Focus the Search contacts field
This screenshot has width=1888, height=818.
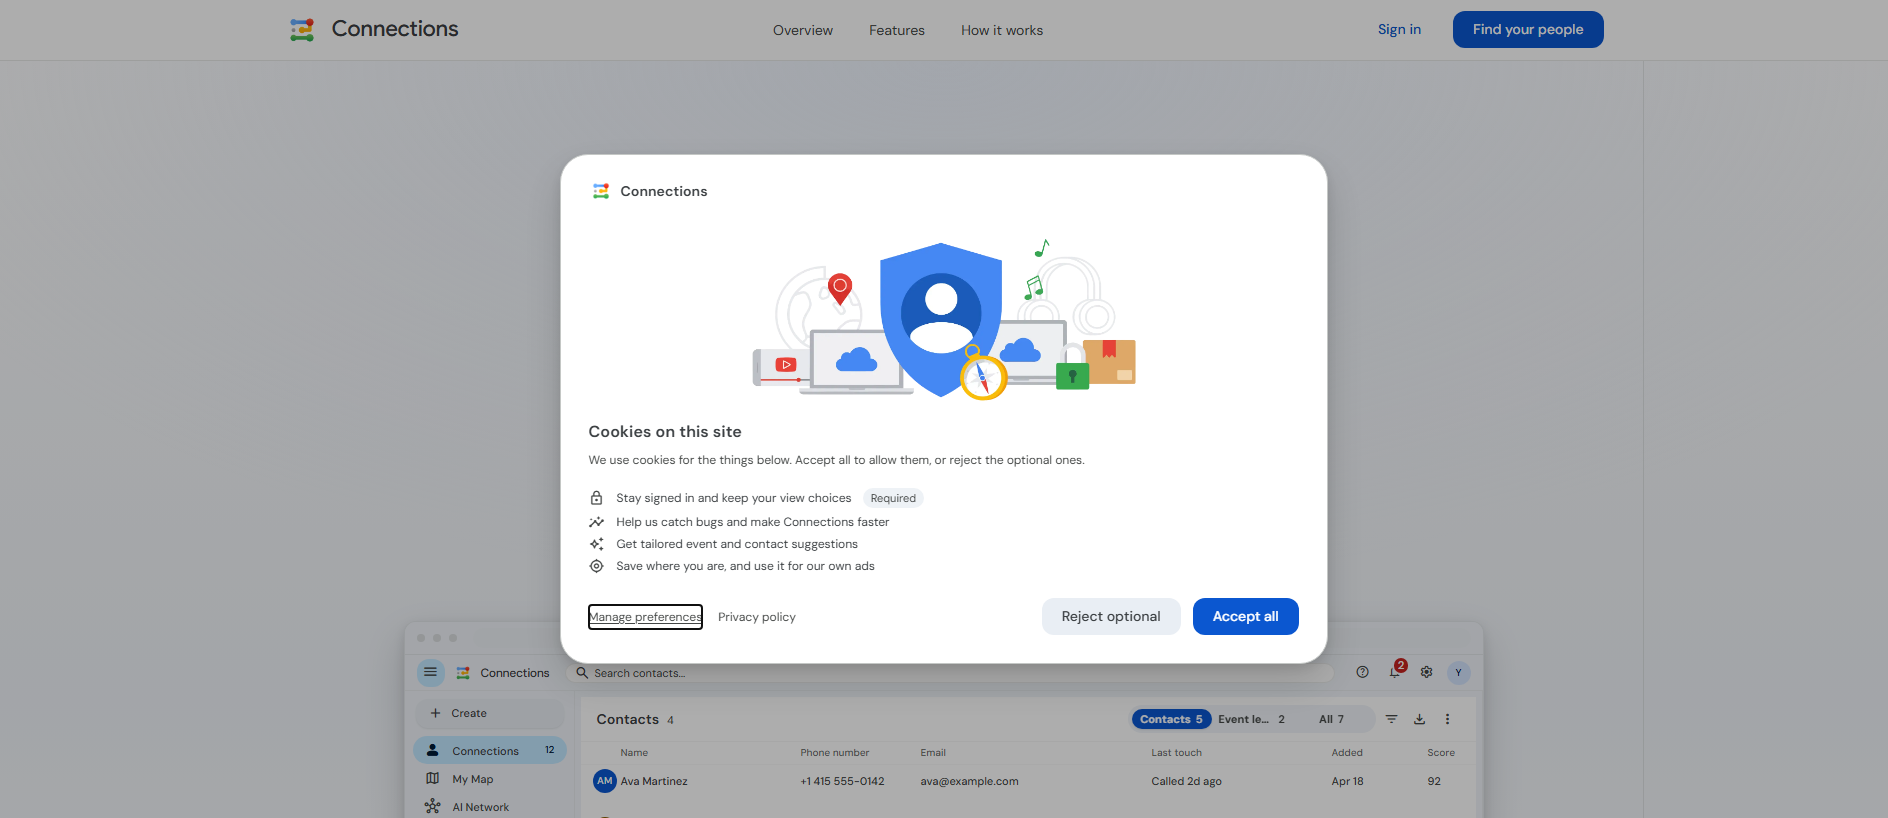coord(950,673)
